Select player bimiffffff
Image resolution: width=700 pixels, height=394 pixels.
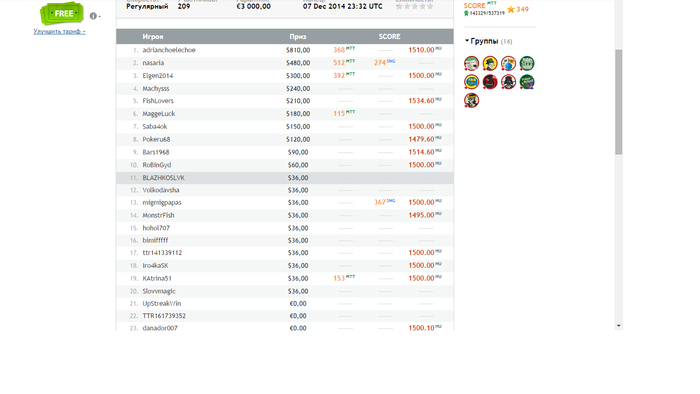click(x=155, y=241)
